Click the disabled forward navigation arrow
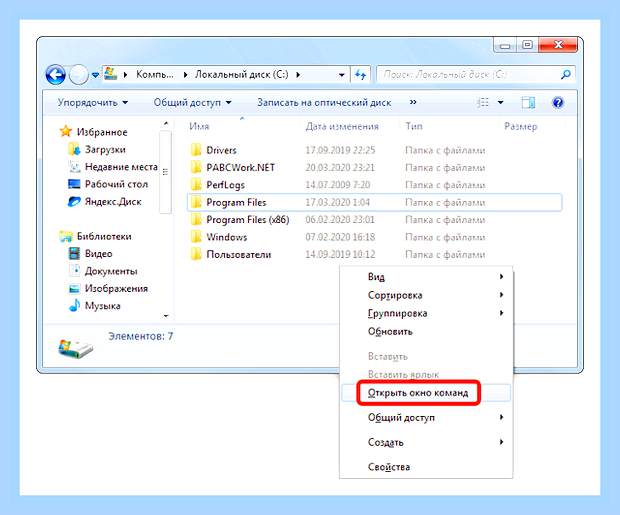620x515 pixels. pos(78,74)
